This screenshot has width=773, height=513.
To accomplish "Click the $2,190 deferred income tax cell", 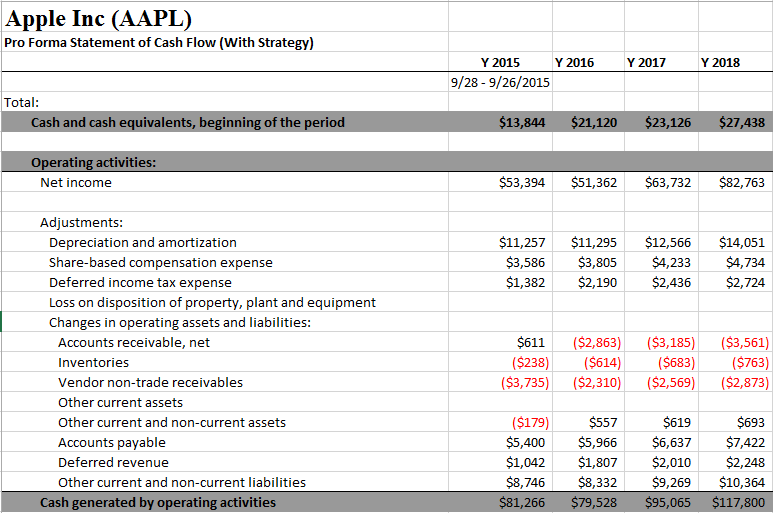I will point(597,283).
